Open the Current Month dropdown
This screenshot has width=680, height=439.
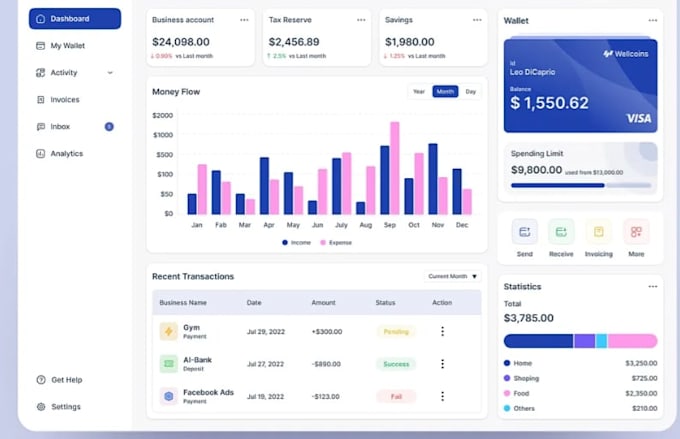coord(452,276)
